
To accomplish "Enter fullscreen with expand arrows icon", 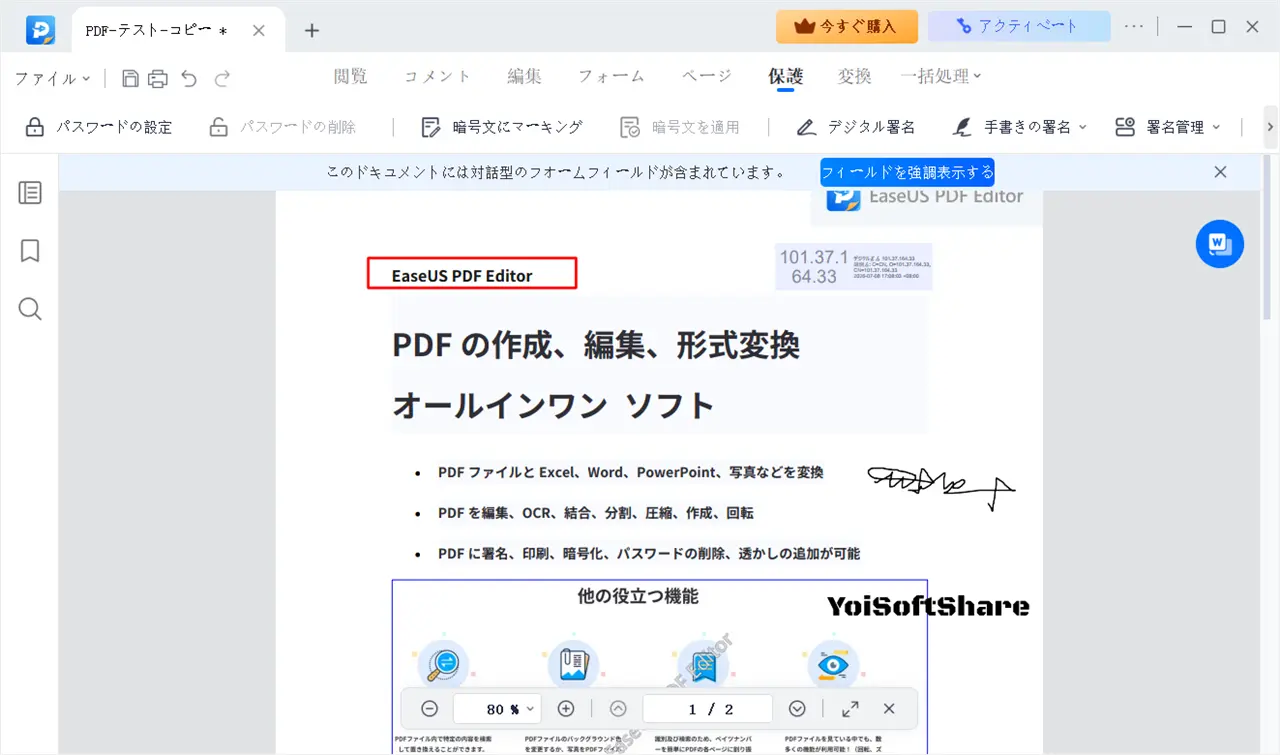I will pos(850,709).
